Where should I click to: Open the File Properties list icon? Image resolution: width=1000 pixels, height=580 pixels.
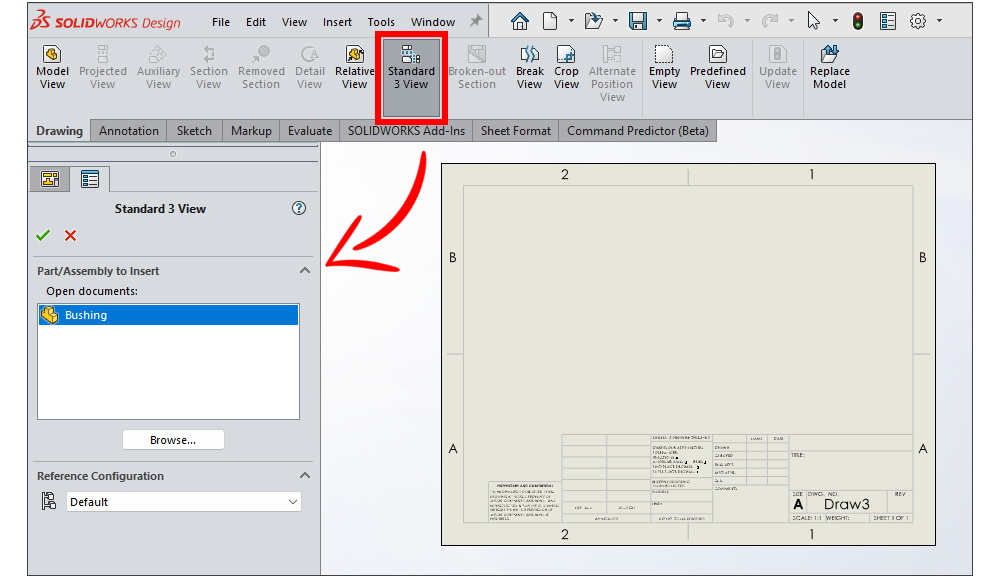click(888, 21)
